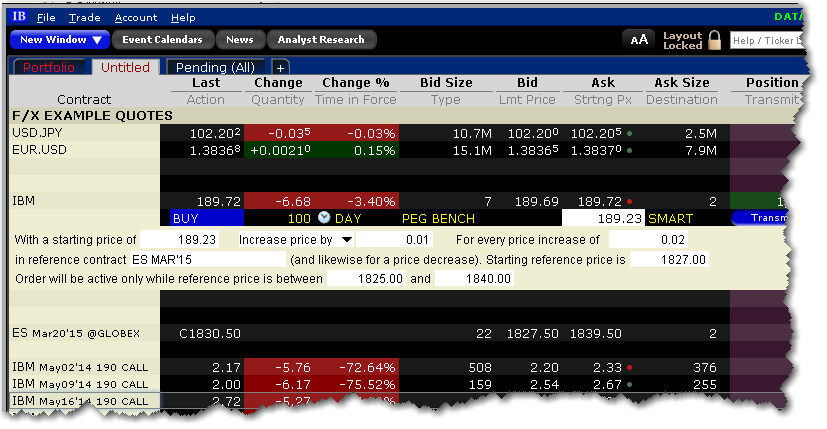Screen dimensions: 827x429
Task: Open the Trade menu
Action: coord(84,17)
